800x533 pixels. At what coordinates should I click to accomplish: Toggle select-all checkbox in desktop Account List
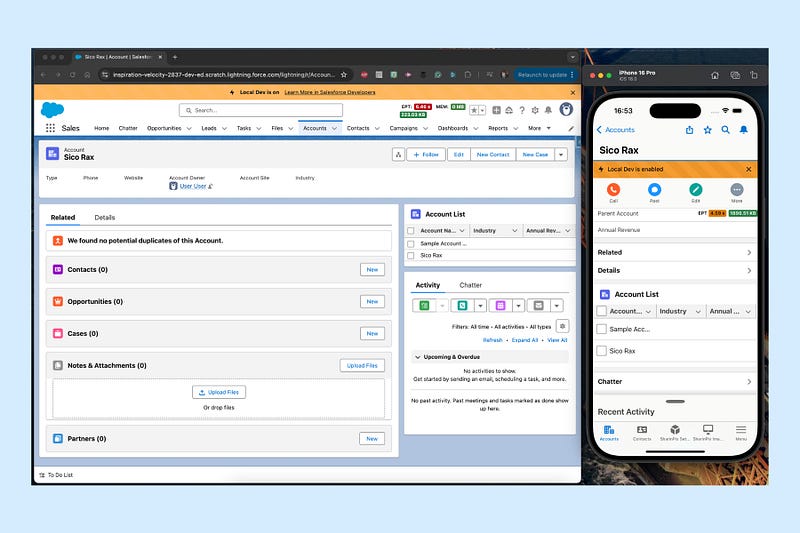(411, 230)
